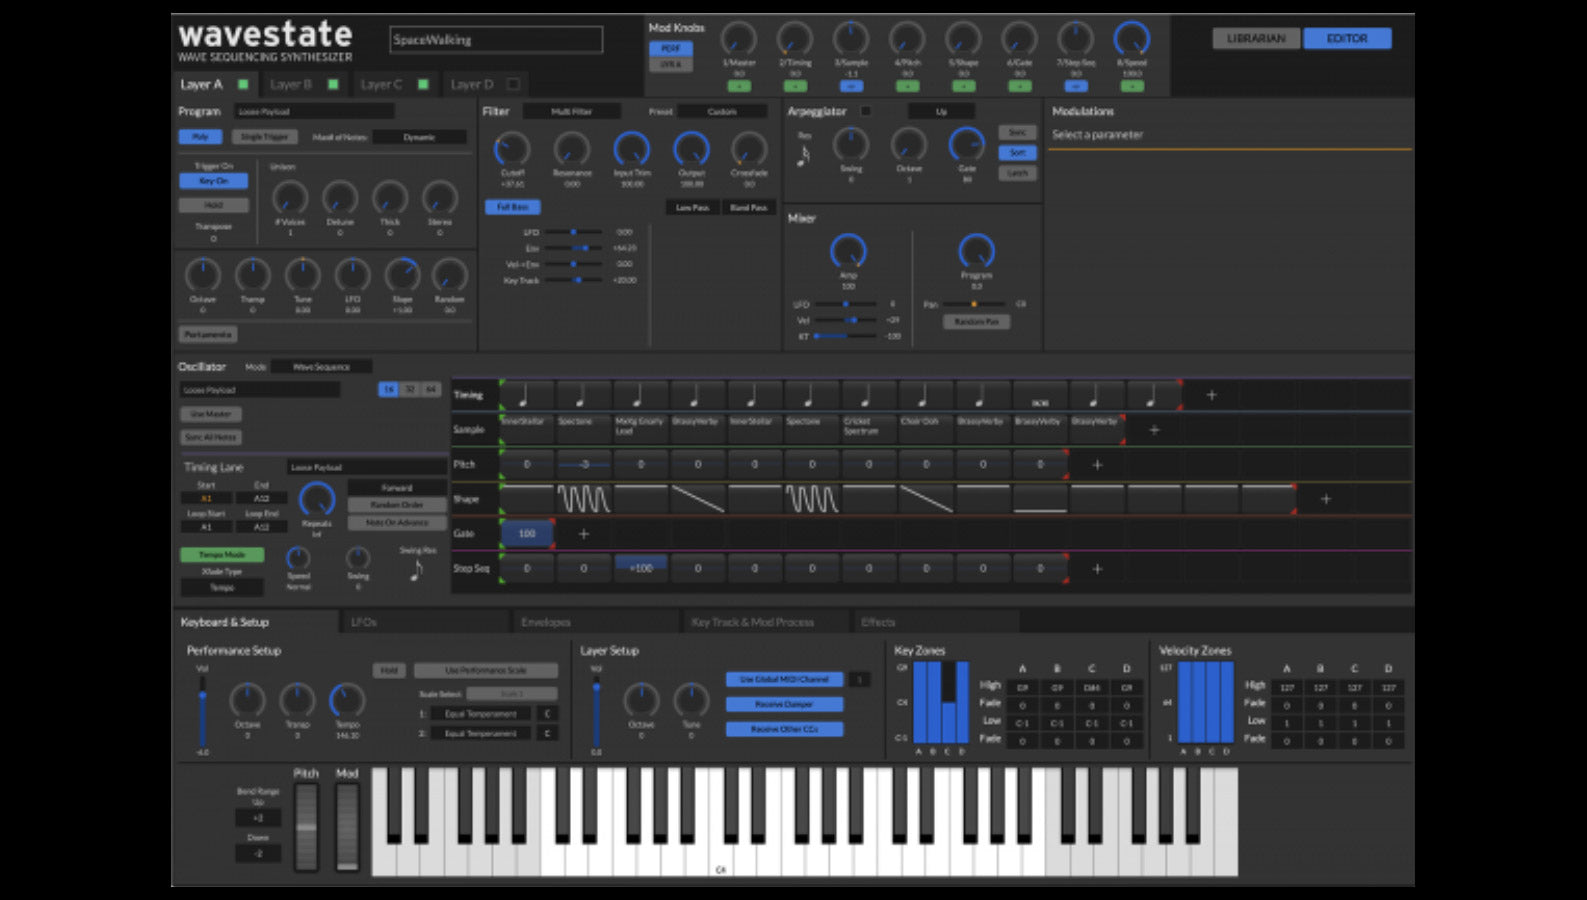Enable the Layer D checkbox
This screenshot has height=900, width=1587.
(x=513, y=84)
